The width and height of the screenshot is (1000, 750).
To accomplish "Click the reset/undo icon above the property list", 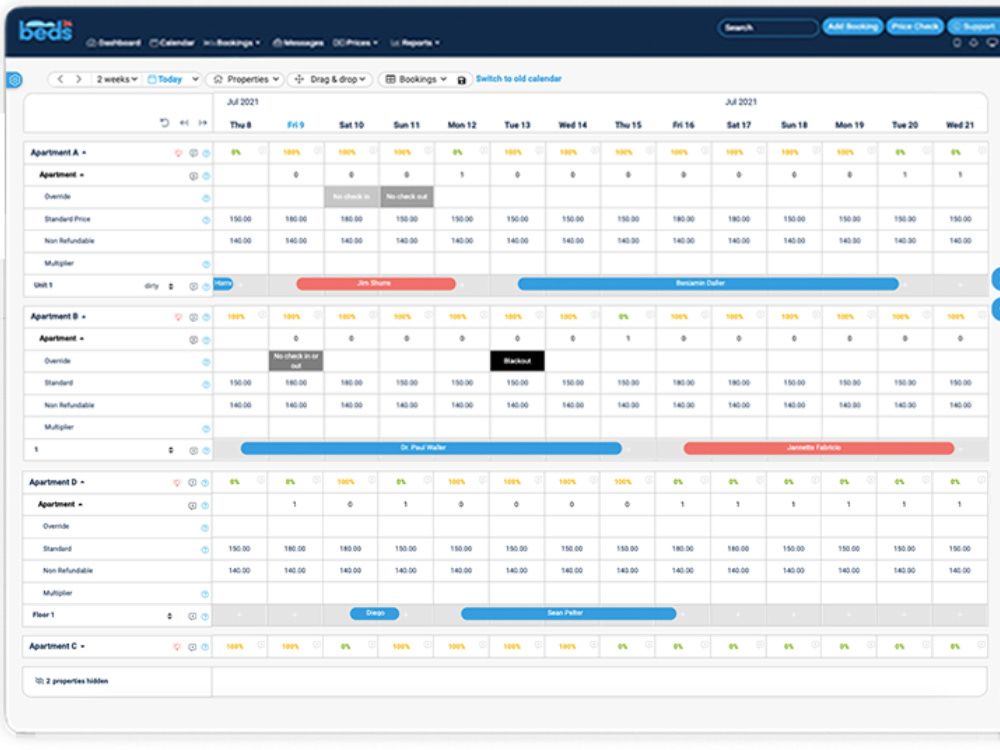I will 165,122.
